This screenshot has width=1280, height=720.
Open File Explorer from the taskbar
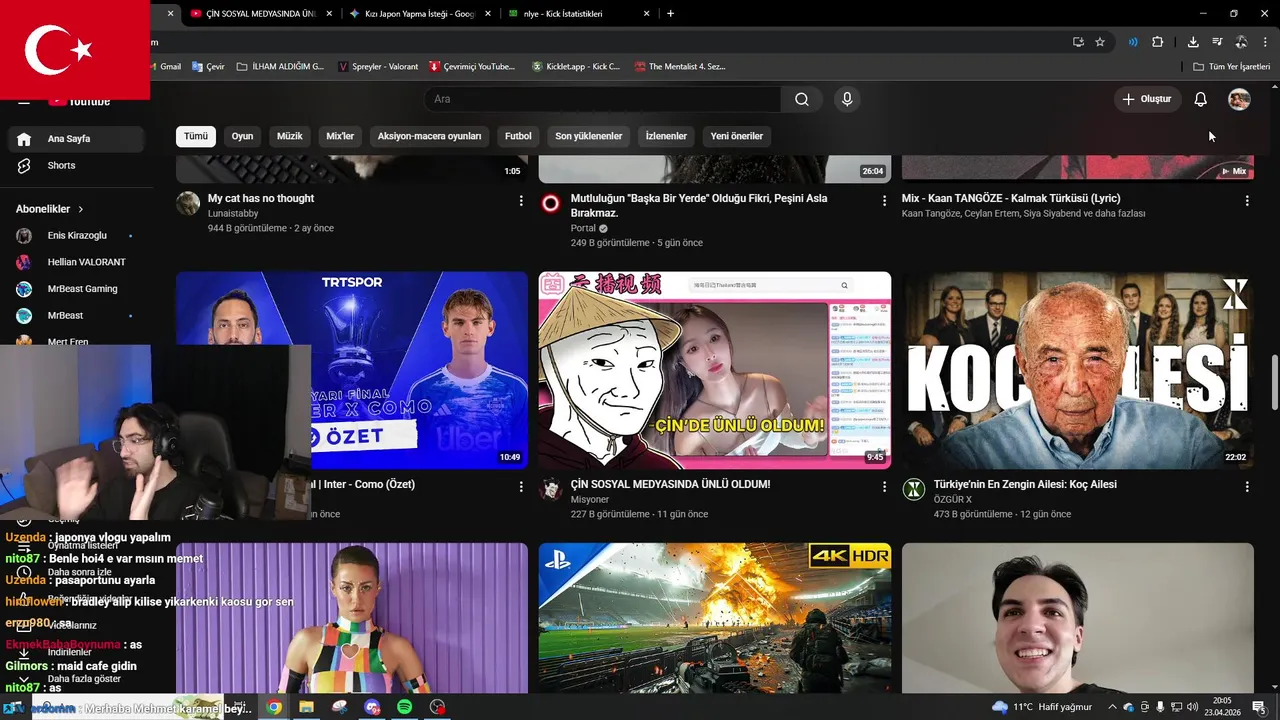point(306,707)
